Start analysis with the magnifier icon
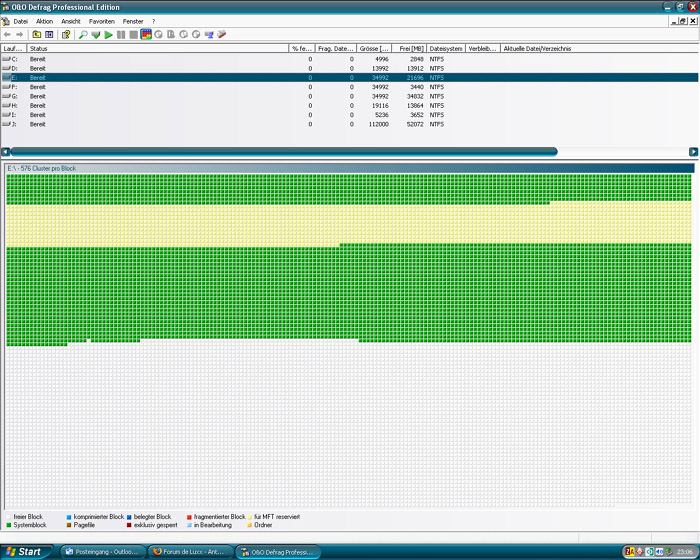 click(83, 34)
